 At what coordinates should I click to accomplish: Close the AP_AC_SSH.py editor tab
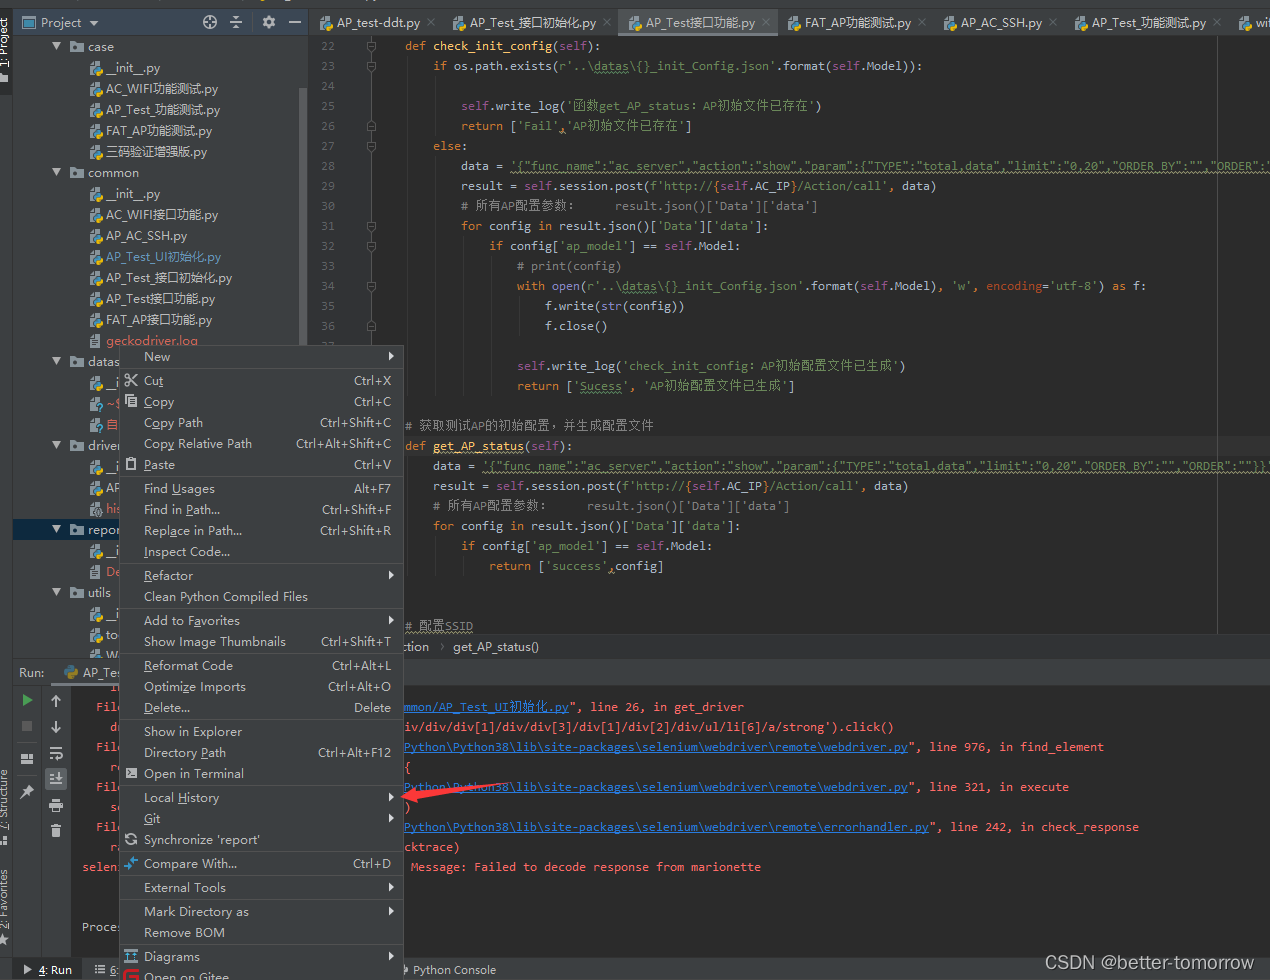(x=1053, y=22)
